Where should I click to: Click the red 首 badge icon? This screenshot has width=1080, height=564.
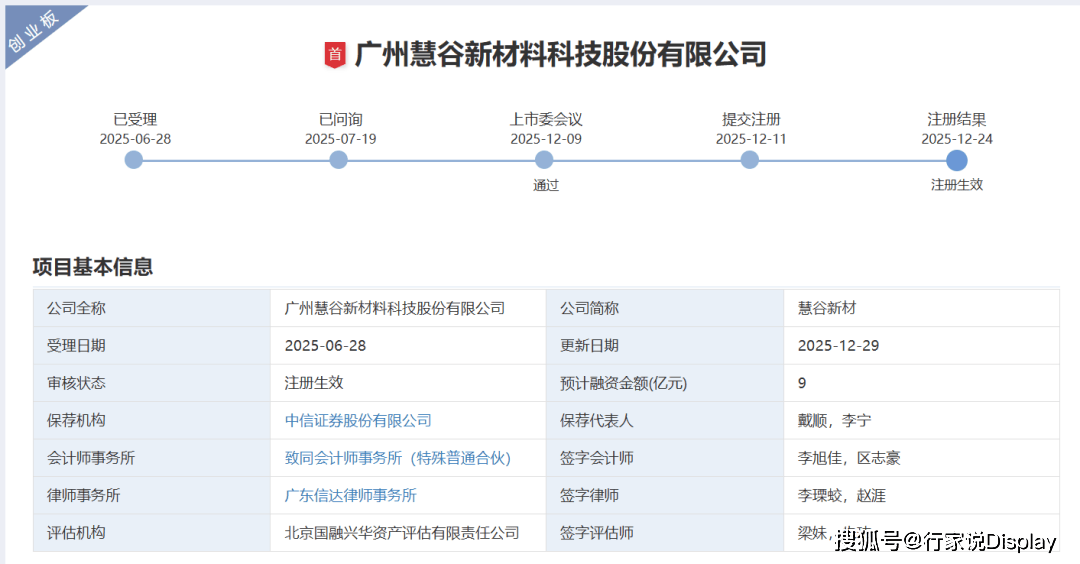coord(335,54)
